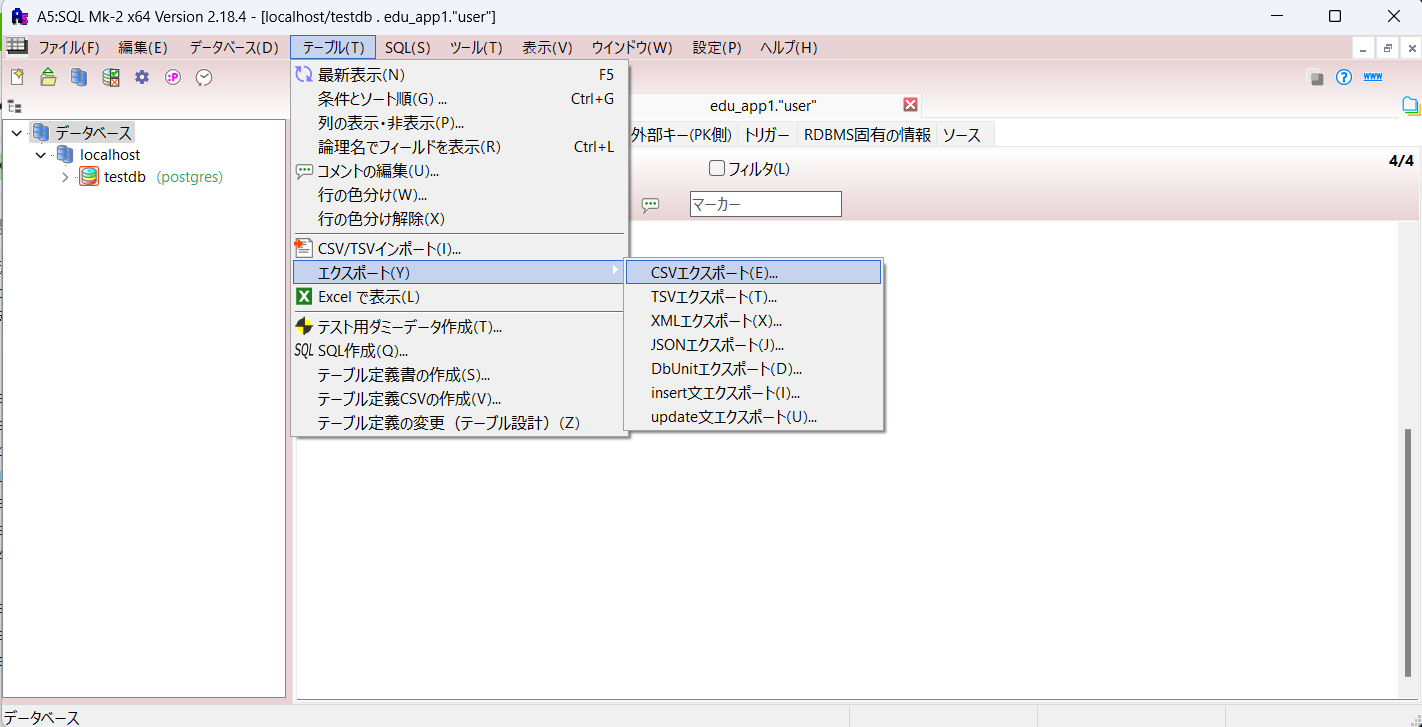Choose SQL作成(Q)... menu item
1422x727 pixels.
459,350
